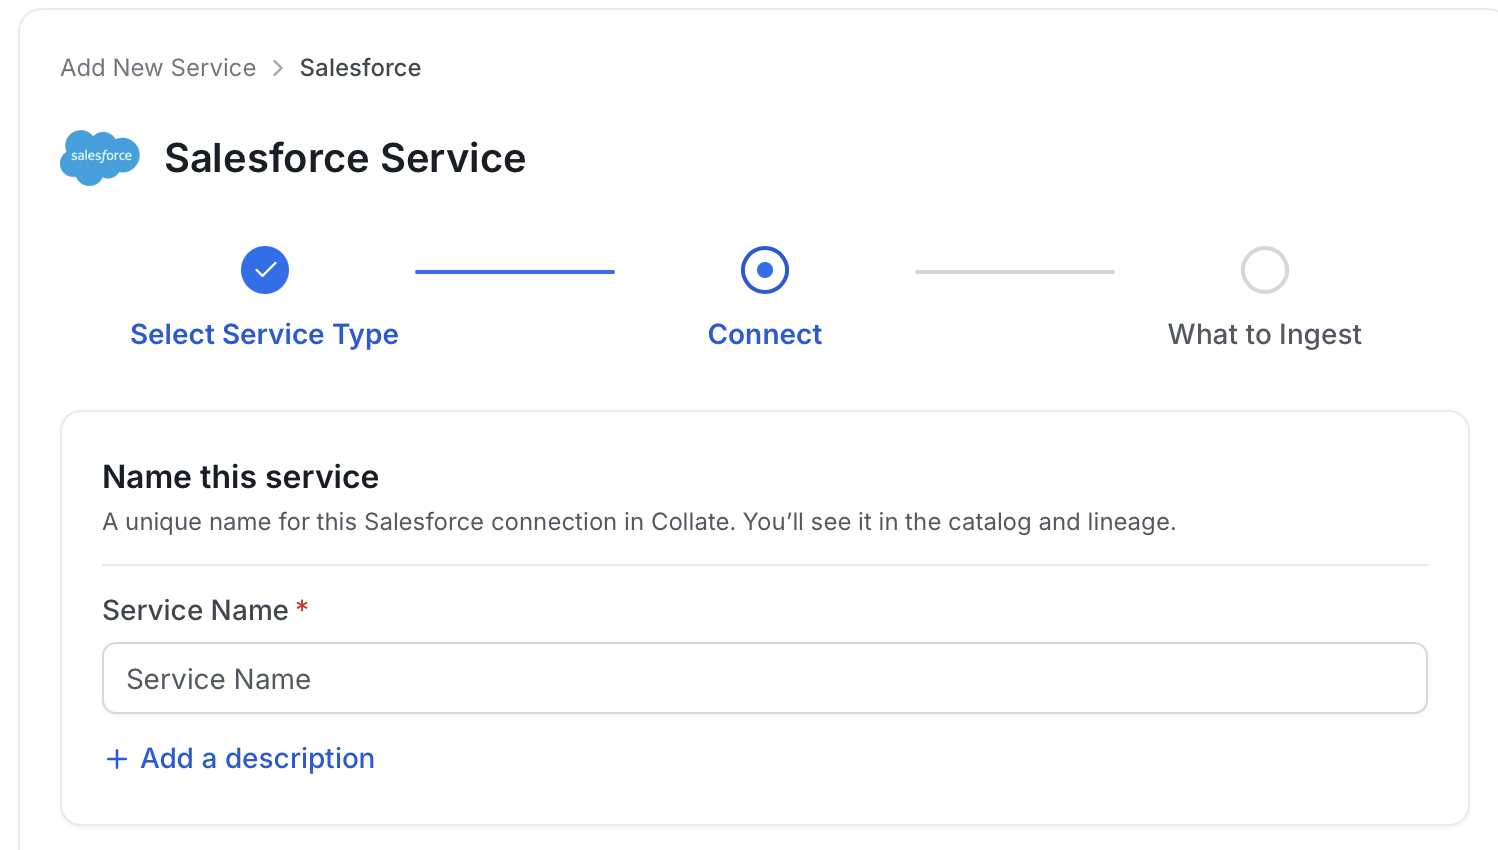Click the completed Select Service Type checkmark
Viewport: 1498px width, 850px height.
click(x=265, y=270)
